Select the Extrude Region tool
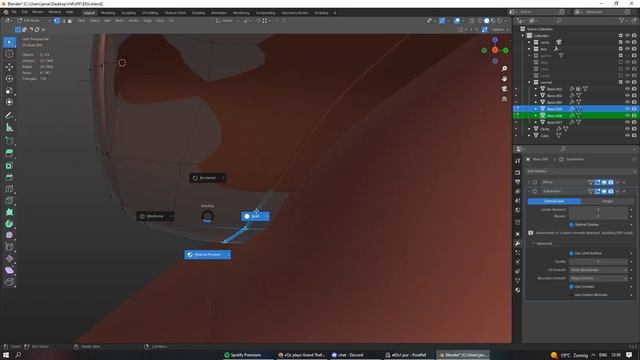The height and width of the screenshot is (360, 640). 9,153
